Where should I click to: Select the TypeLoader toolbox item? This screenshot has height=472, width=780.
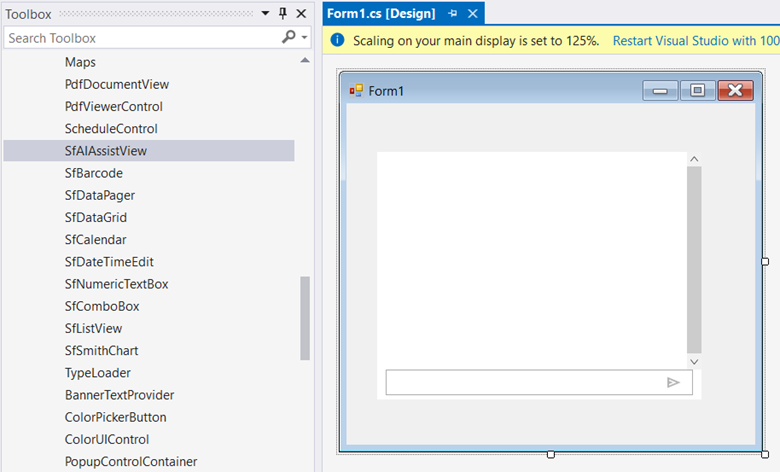(98, 373)
